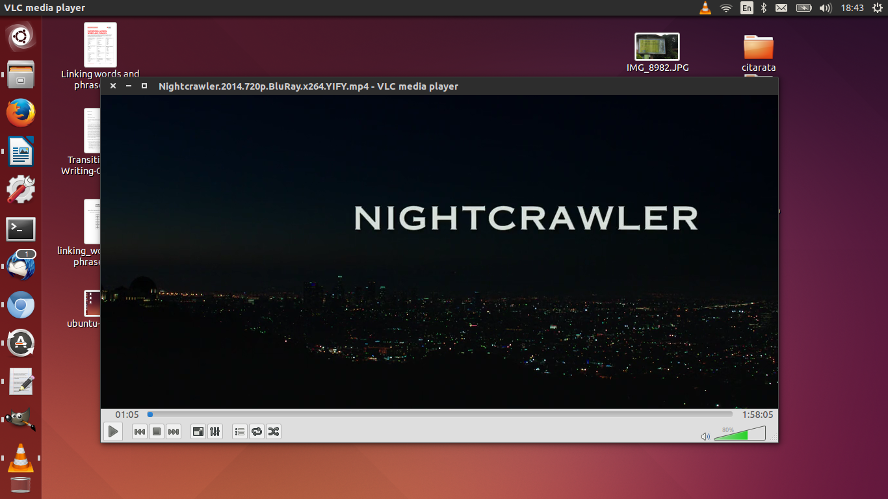888x499 pixels.
Task: Click the playback seek bar
Action: 440,415
